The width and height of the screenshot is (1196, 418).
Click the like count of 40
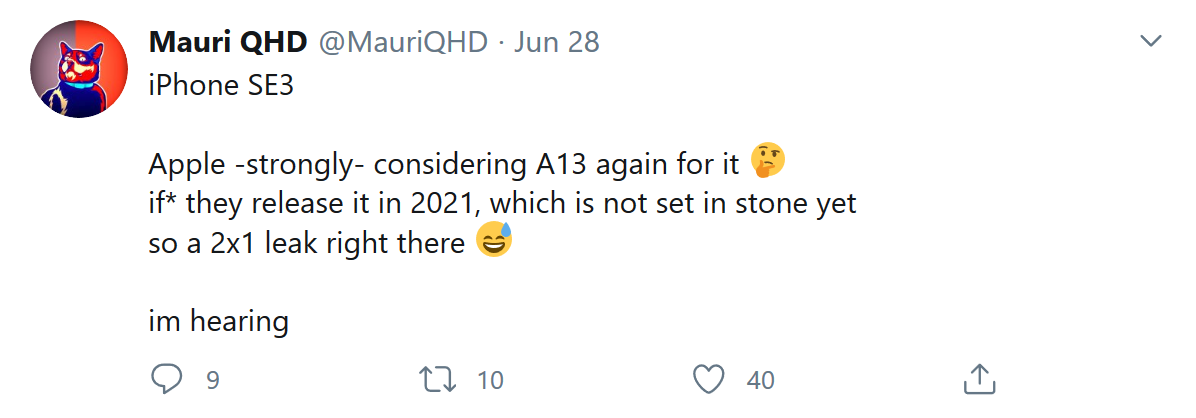tap(760, 380)
